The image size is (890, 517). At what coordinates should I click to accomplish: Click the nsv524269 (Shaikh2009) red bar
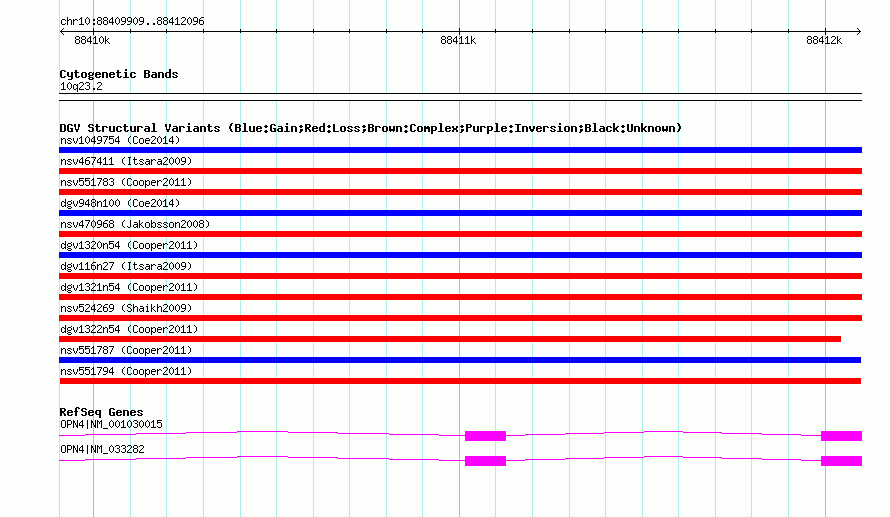pos(460,318)
